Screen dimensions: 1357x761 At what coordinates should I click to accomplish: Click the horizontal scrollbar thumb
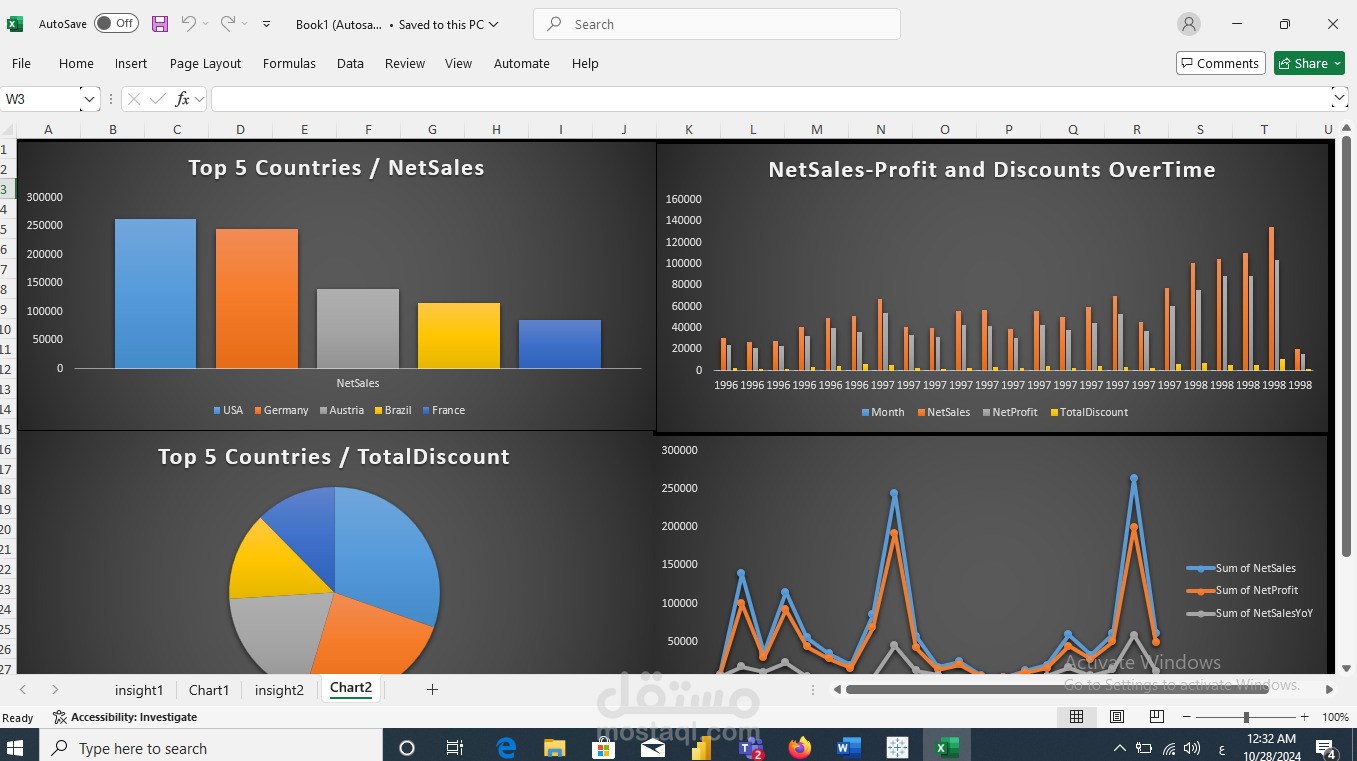coord(1056,689)
